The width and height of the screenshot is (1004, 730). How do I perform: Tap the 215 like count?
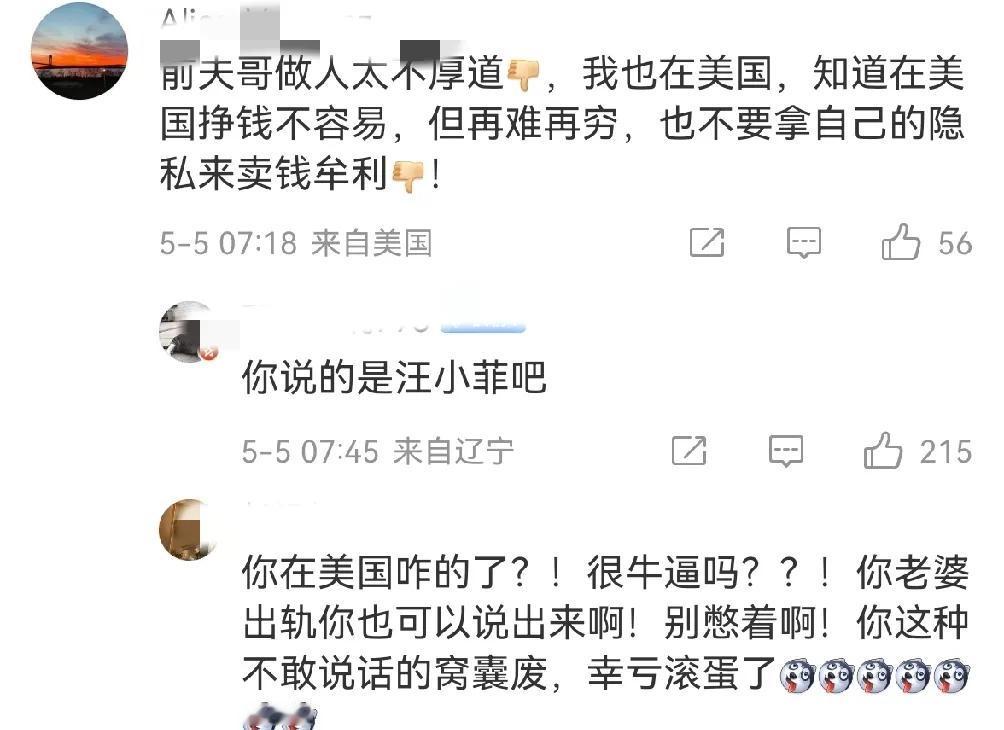(x=946, y=452)
